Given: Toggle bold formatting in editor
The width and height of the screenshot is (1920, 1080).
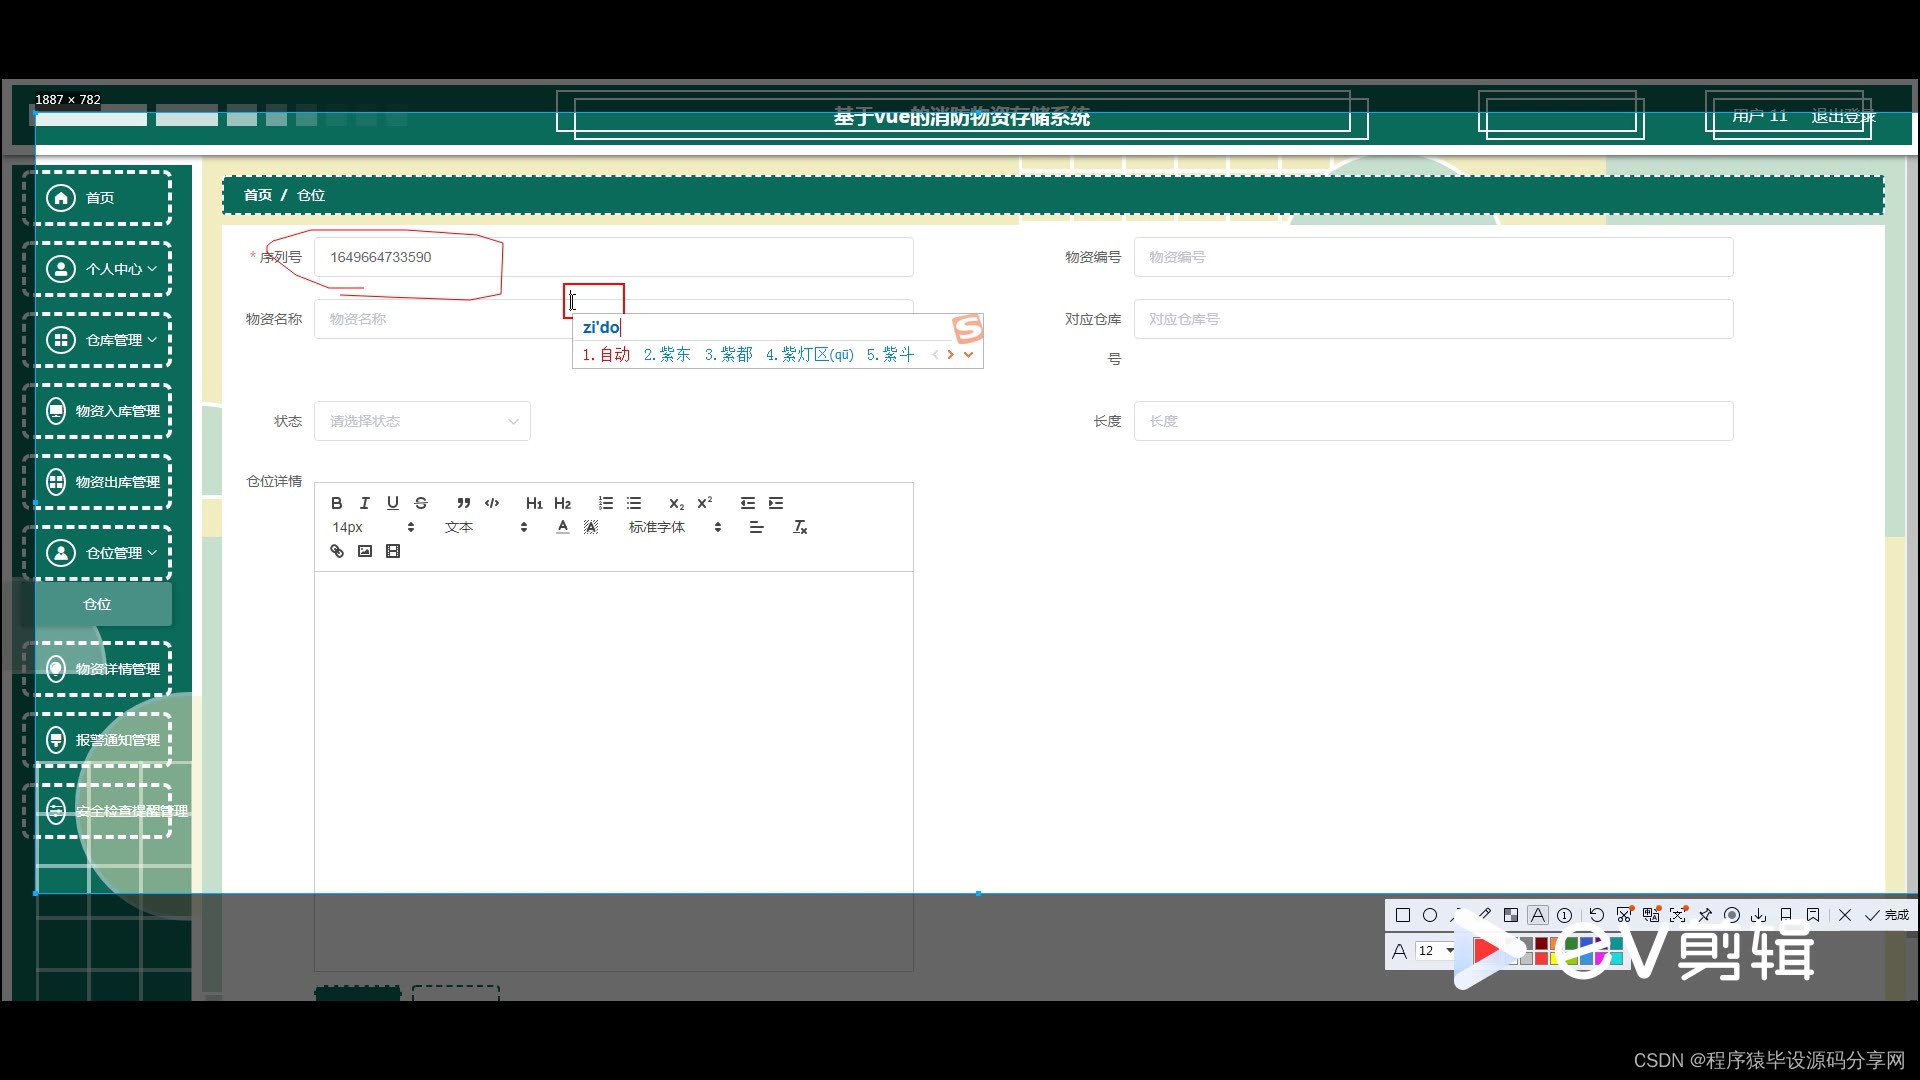Looking at the screenshot, I should coord(337,503).
